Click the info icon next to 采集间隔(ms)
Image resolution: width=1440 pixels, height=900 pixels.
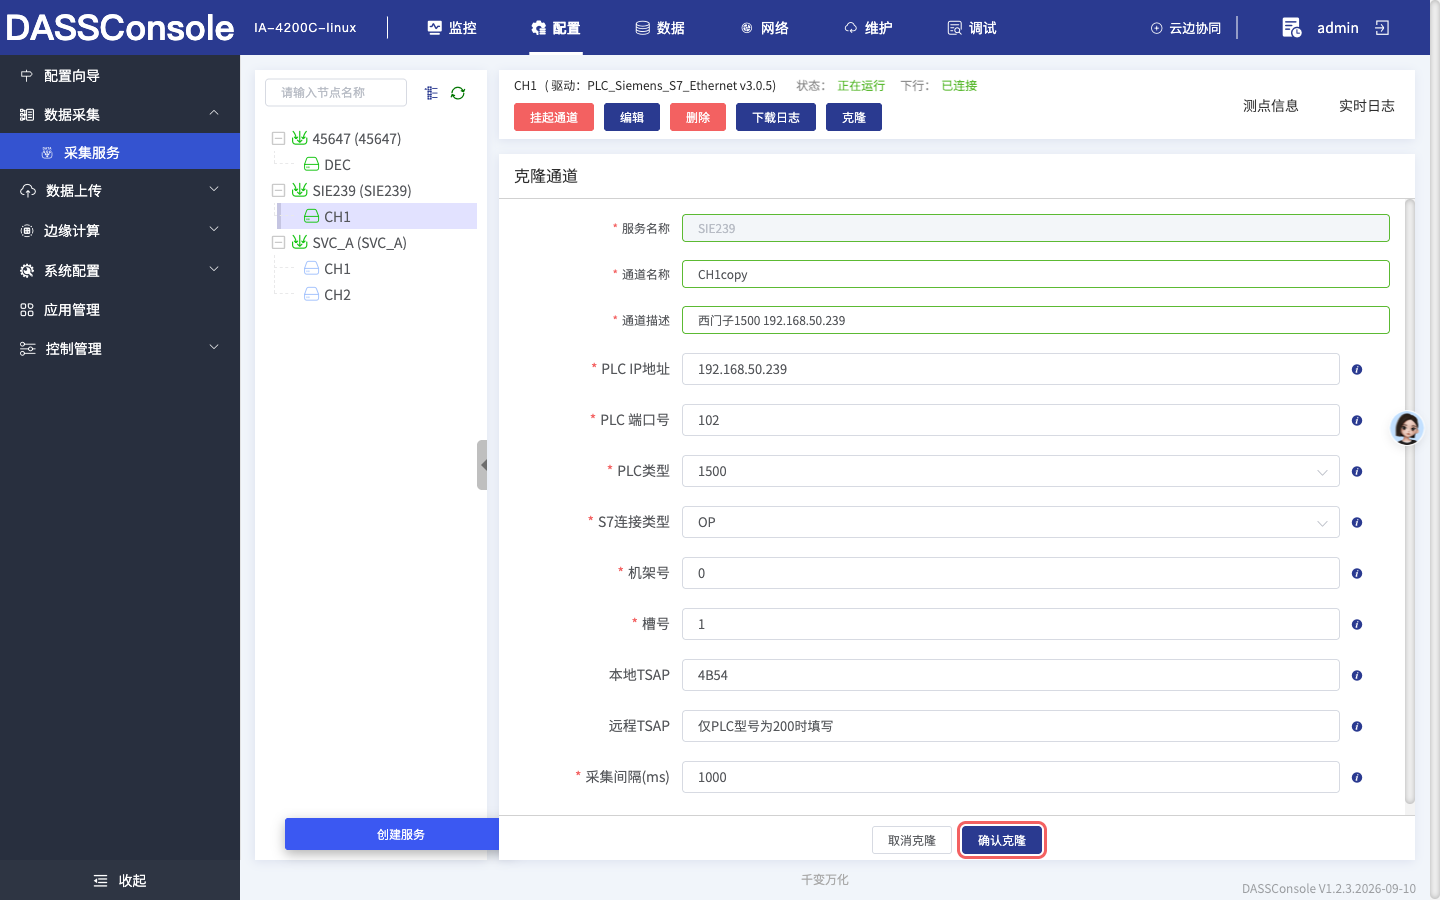click(1357, 778)
